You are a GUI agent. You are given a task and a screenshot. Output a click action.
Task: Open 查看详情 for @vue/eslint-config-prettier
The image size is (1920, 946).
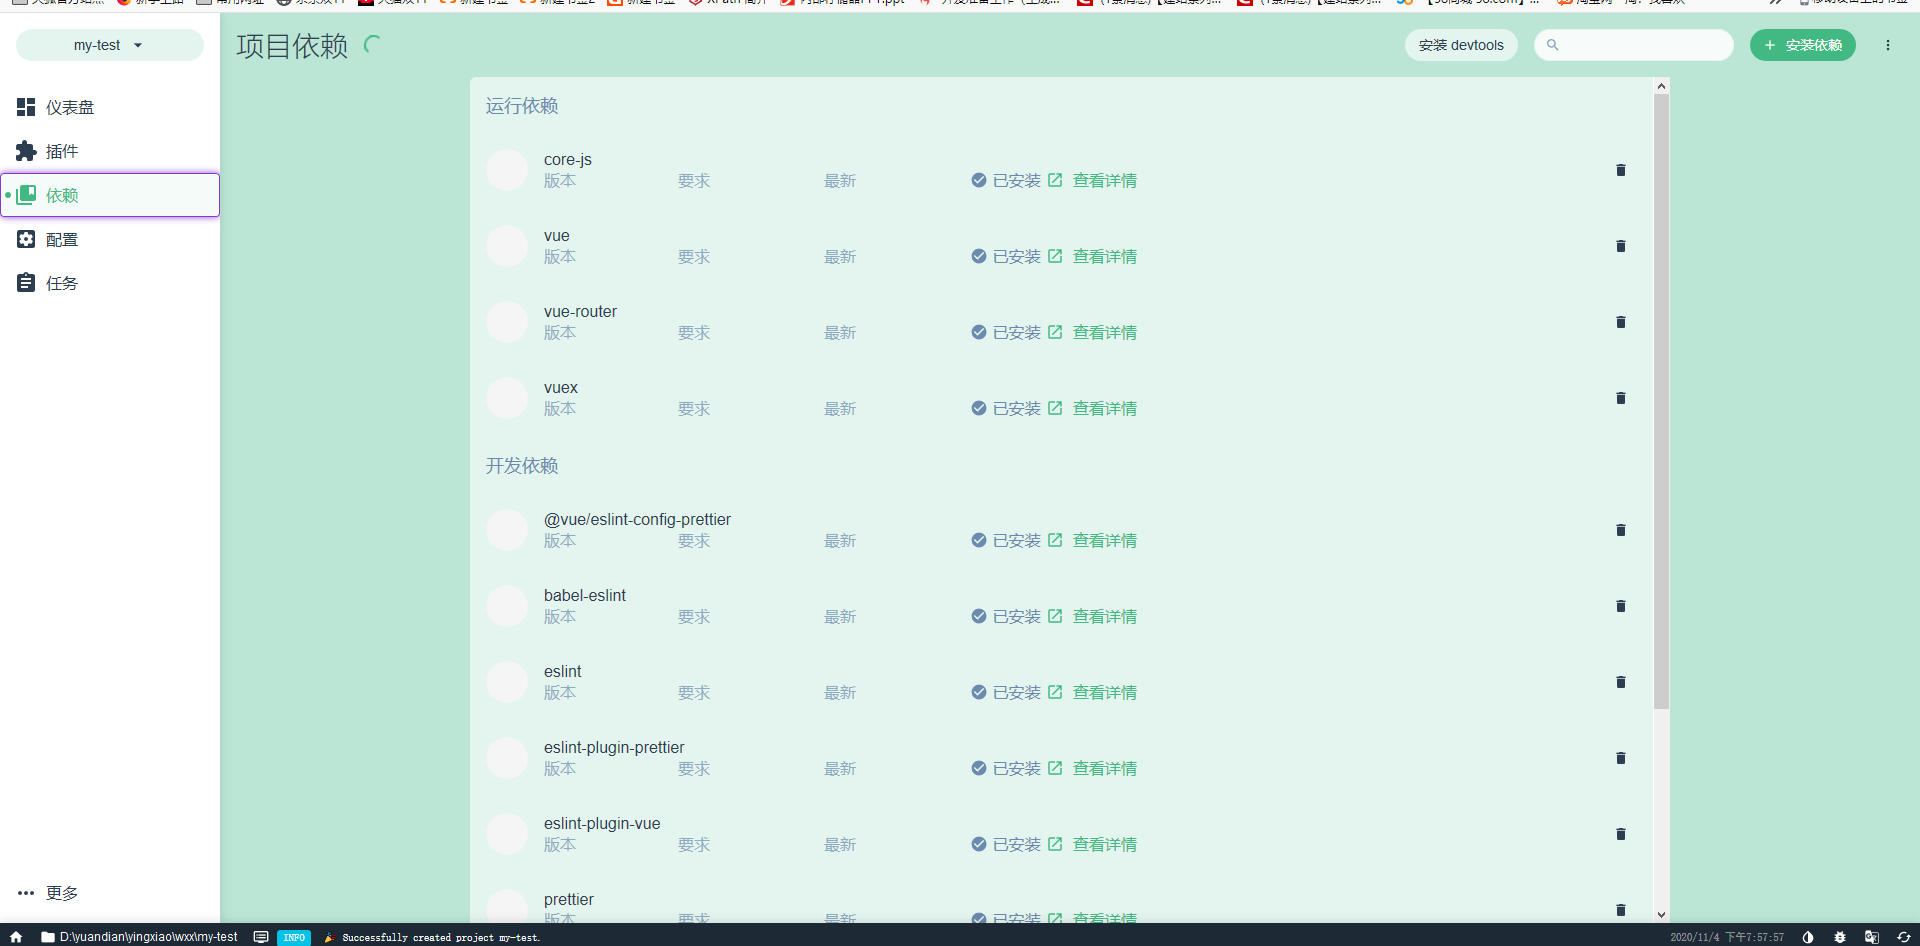pos(1104,541)
